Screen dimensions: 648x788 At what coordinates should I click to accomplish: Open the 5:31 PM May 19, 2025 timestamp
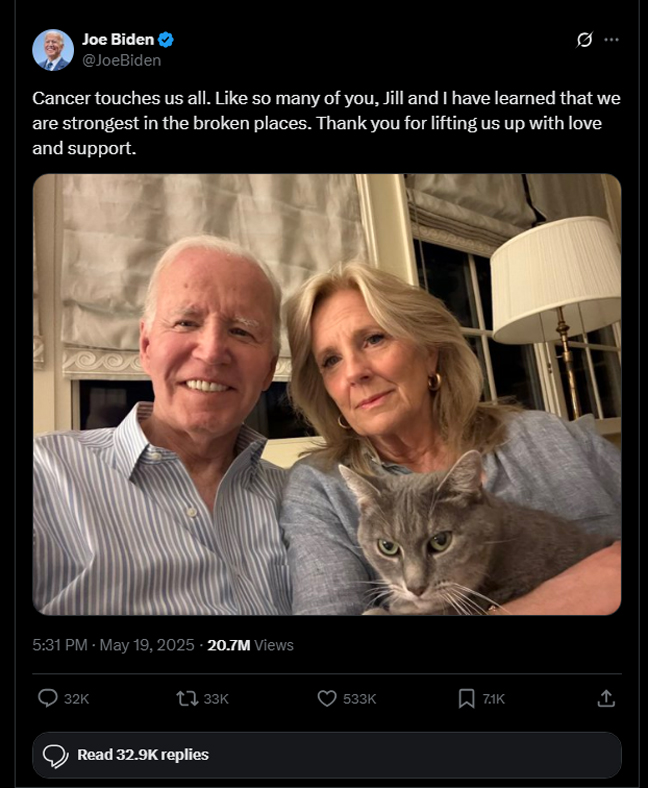point(113,645)
